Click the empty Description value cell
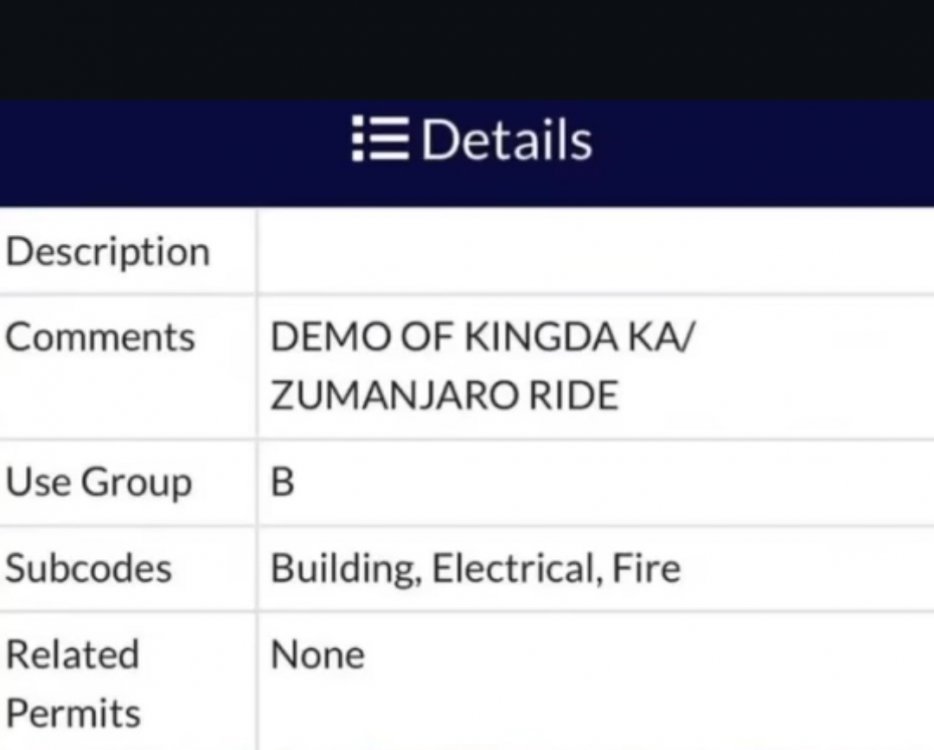Viewport: 934px width, 750px height. click(595, 251)
